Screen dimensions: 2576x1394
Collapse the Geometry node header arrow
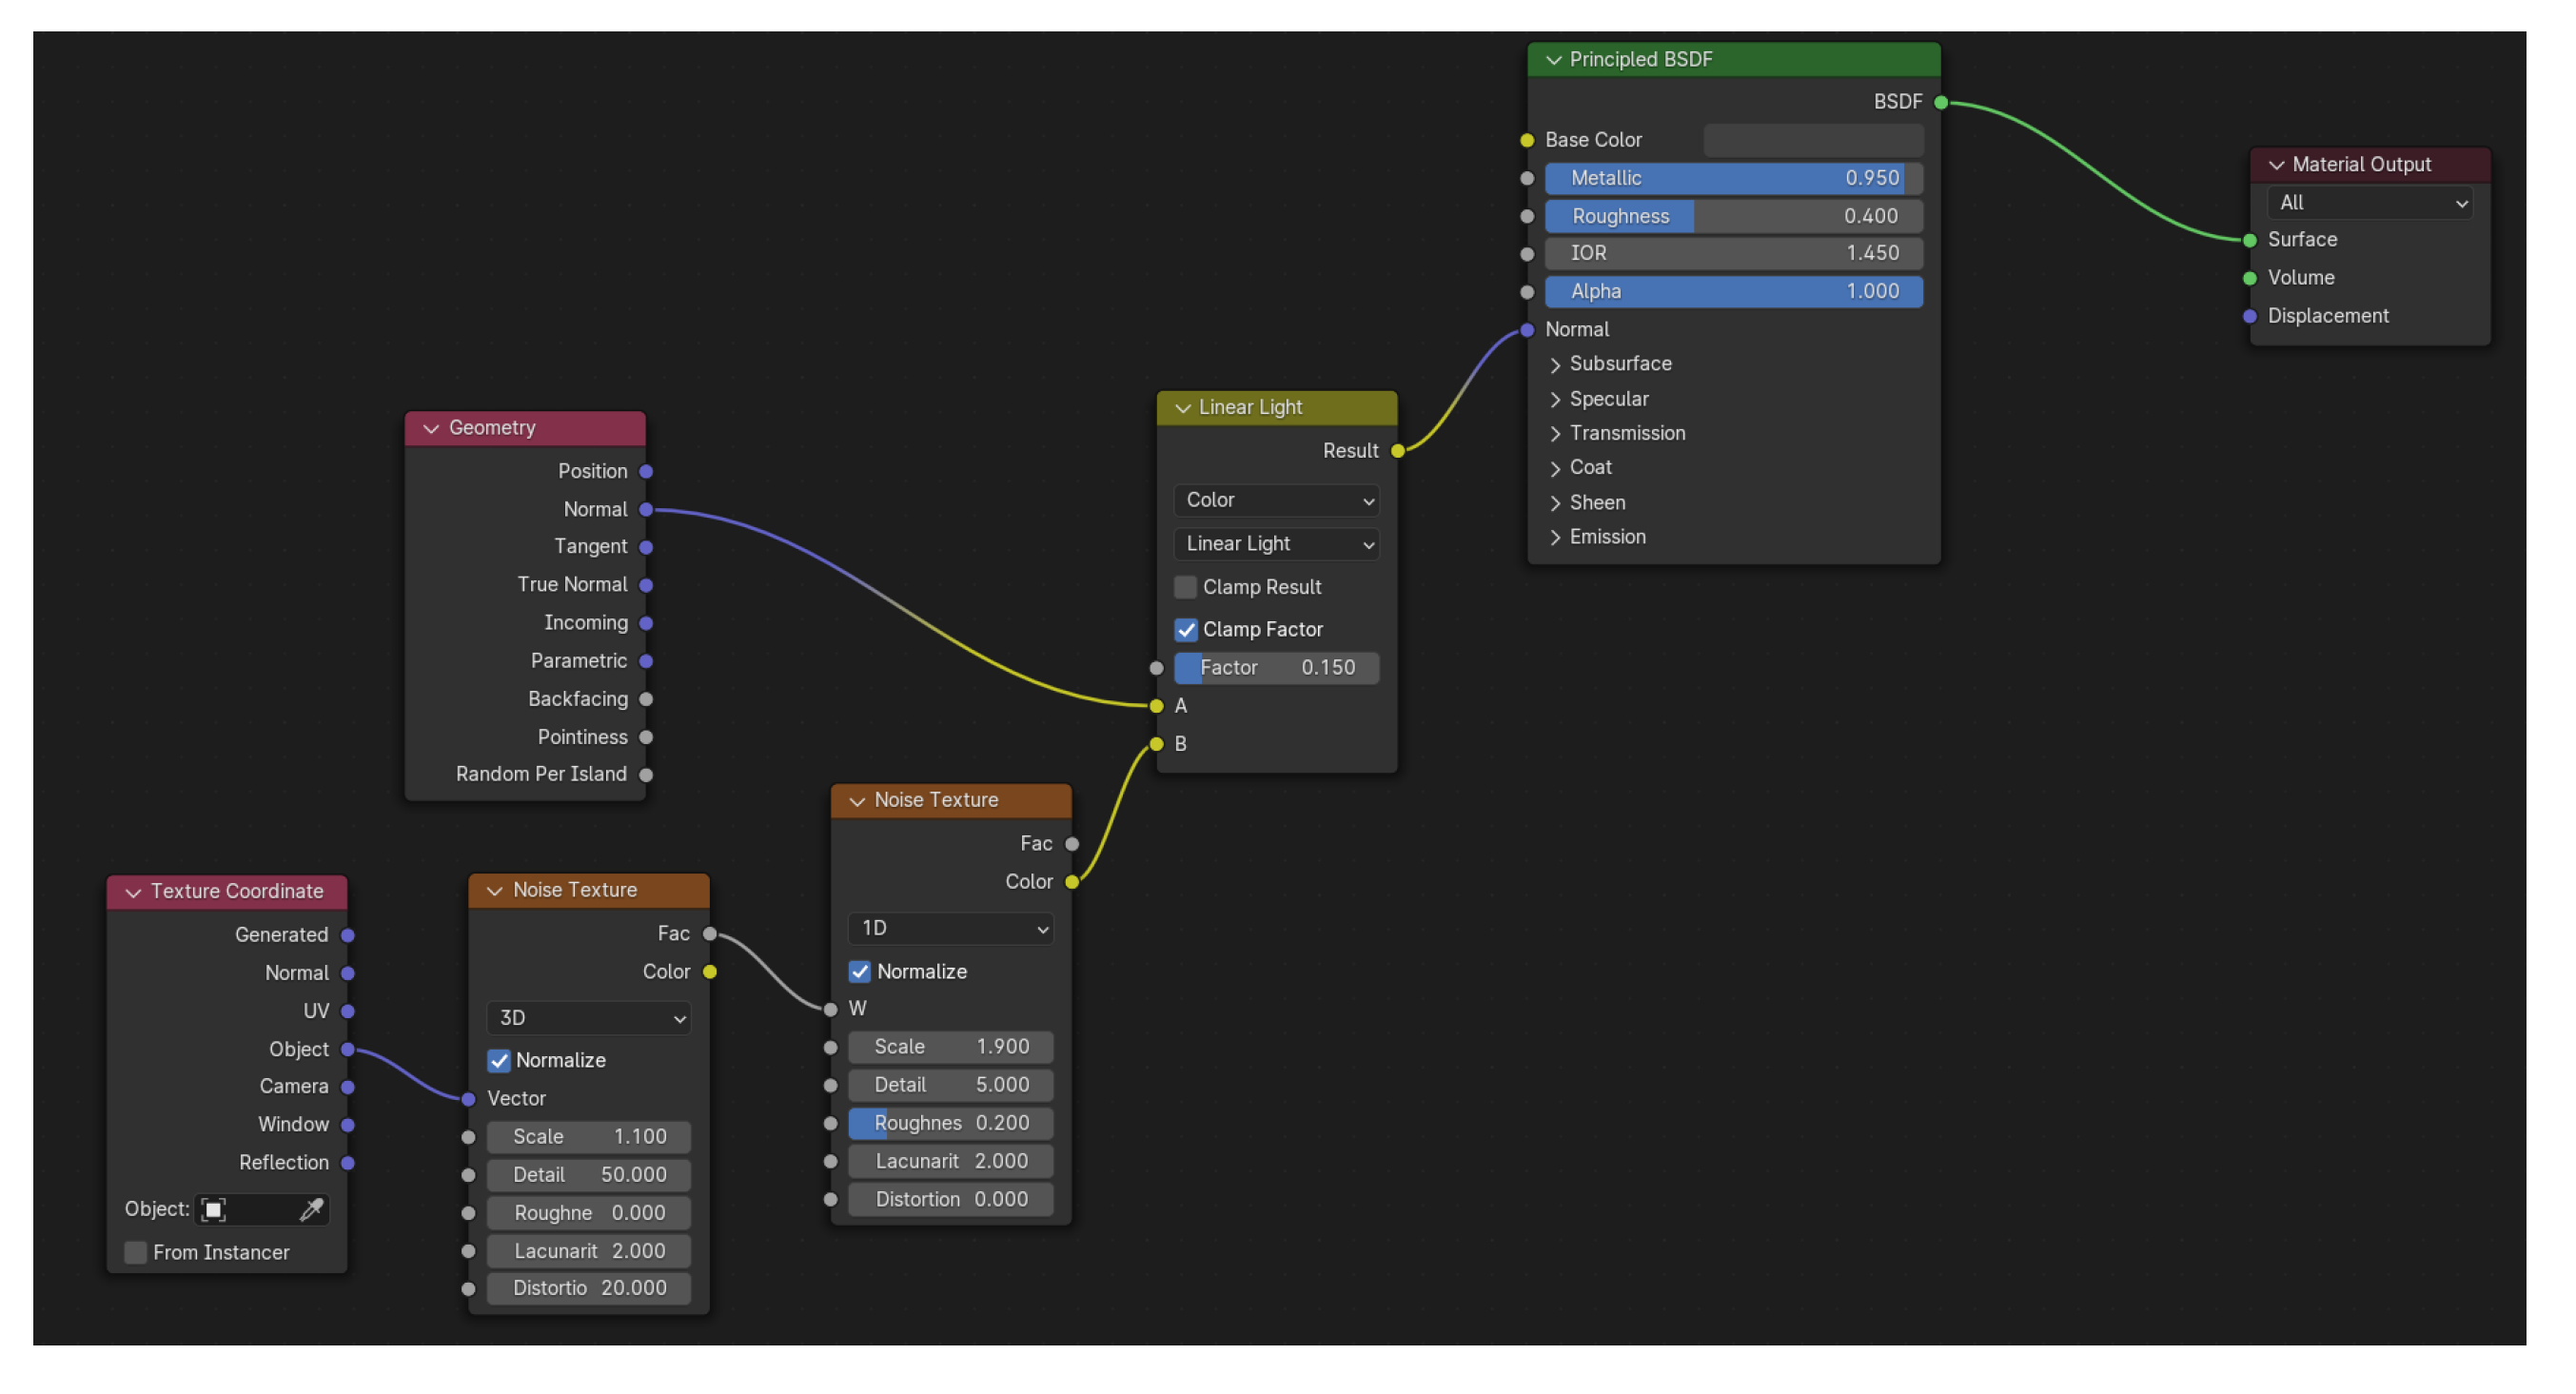[x=431, y=429]
